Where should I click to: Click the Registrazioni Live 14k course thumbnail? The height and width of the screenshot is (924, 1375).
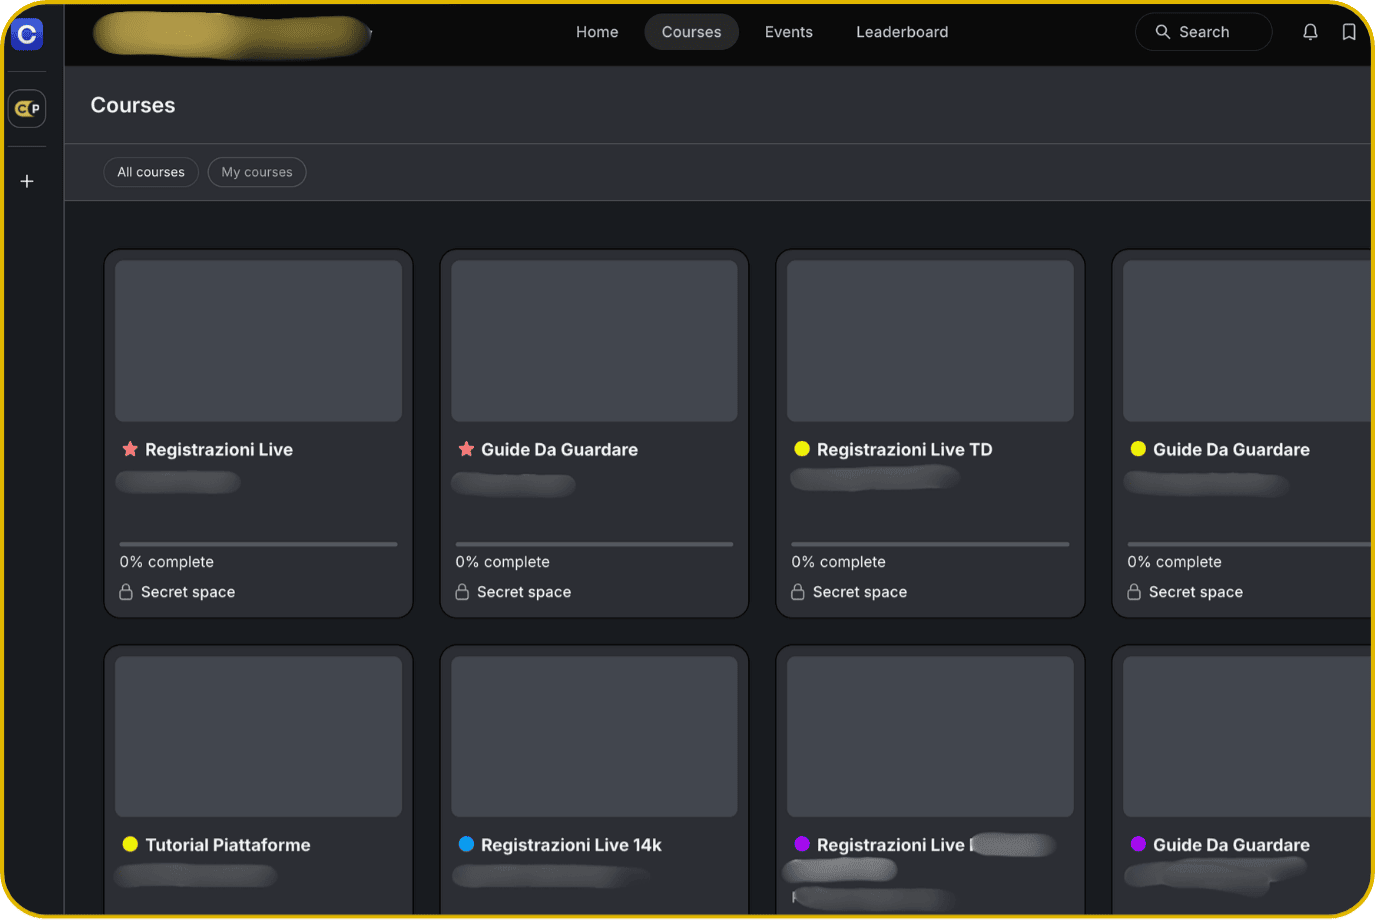tap(595, 736)
